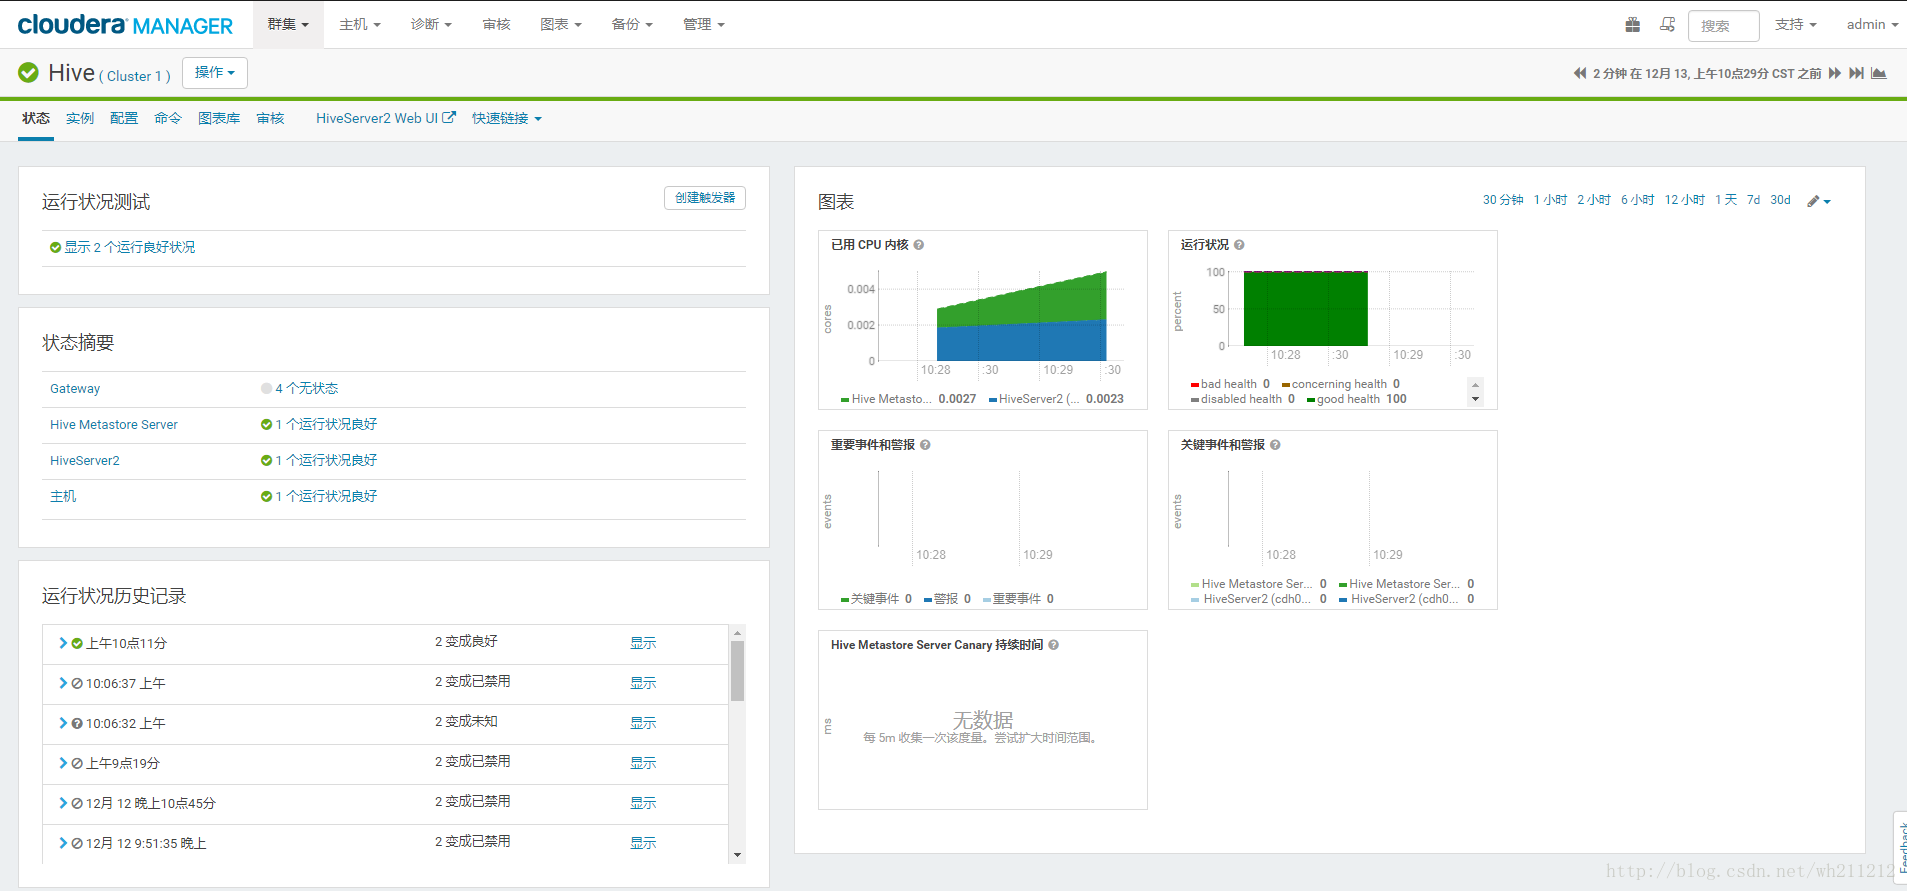Click the blue HiveServer2 CPU legend swatch
The image size is (1907, 891).
993,400
